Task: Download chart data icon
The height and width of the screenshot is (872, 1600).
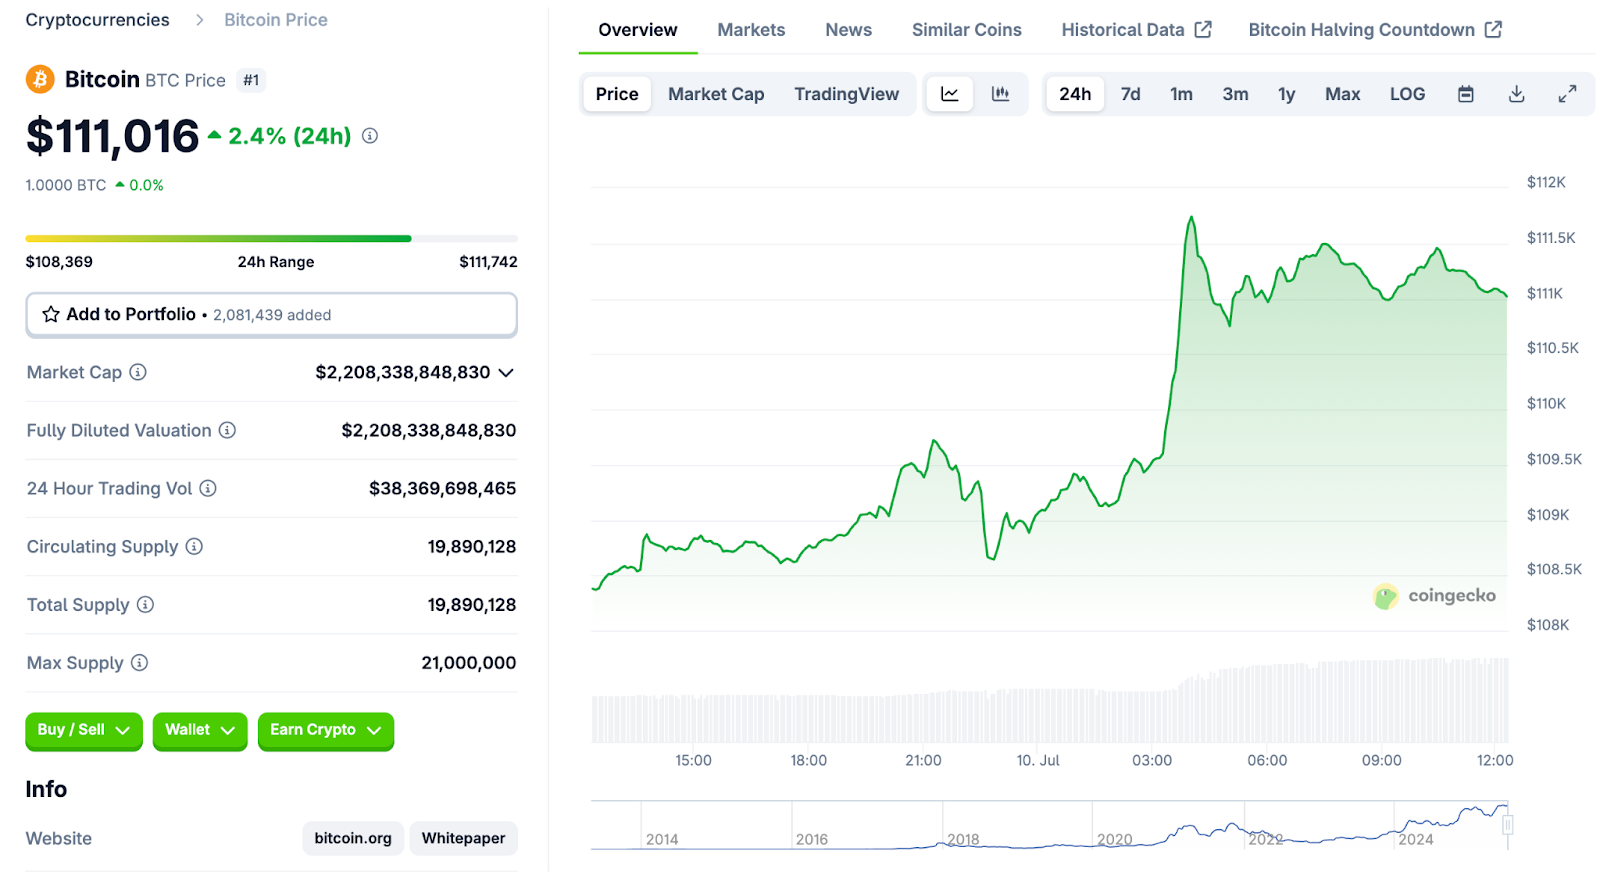Action: click(x=1517, y=94)
